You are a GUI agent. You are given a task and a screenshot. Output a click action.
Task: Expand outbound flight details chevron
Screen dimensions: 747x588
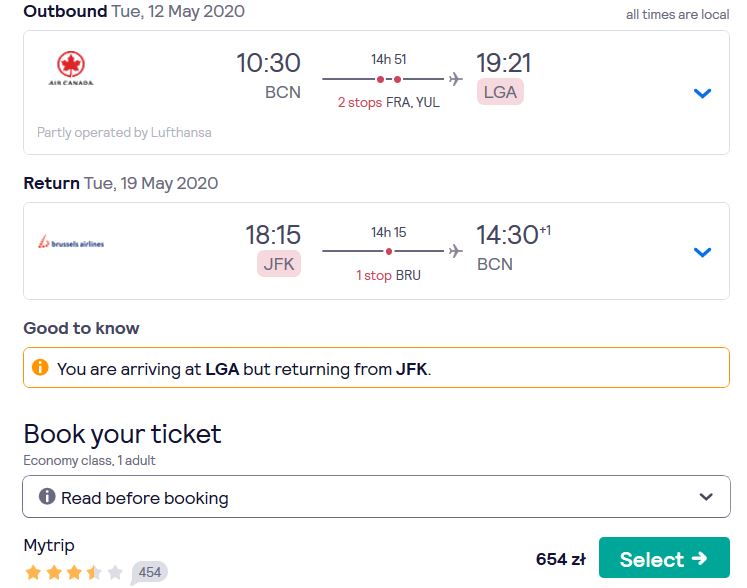pyautogui.click(x=702, y=93)
